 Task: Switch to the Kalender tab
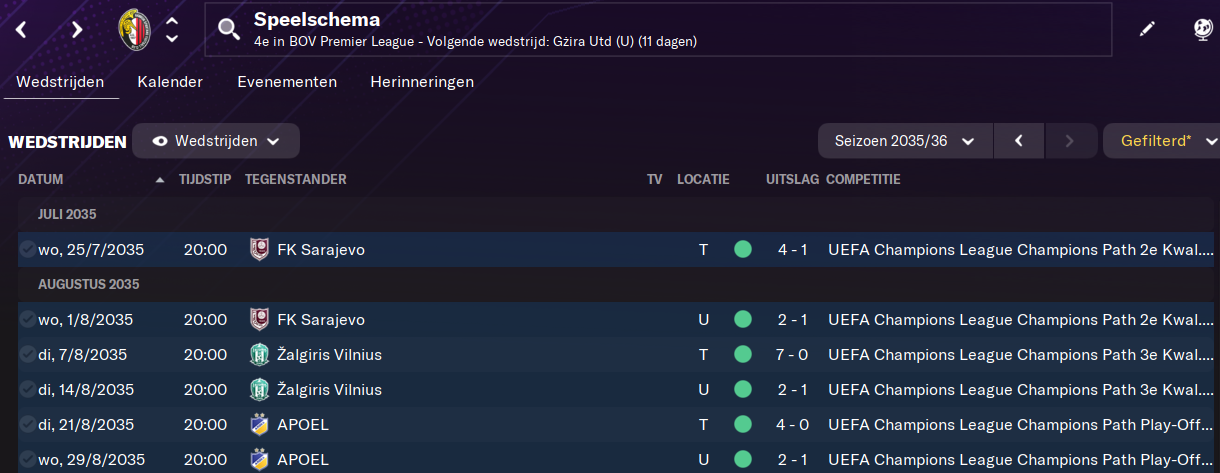(x=170, y=82)
